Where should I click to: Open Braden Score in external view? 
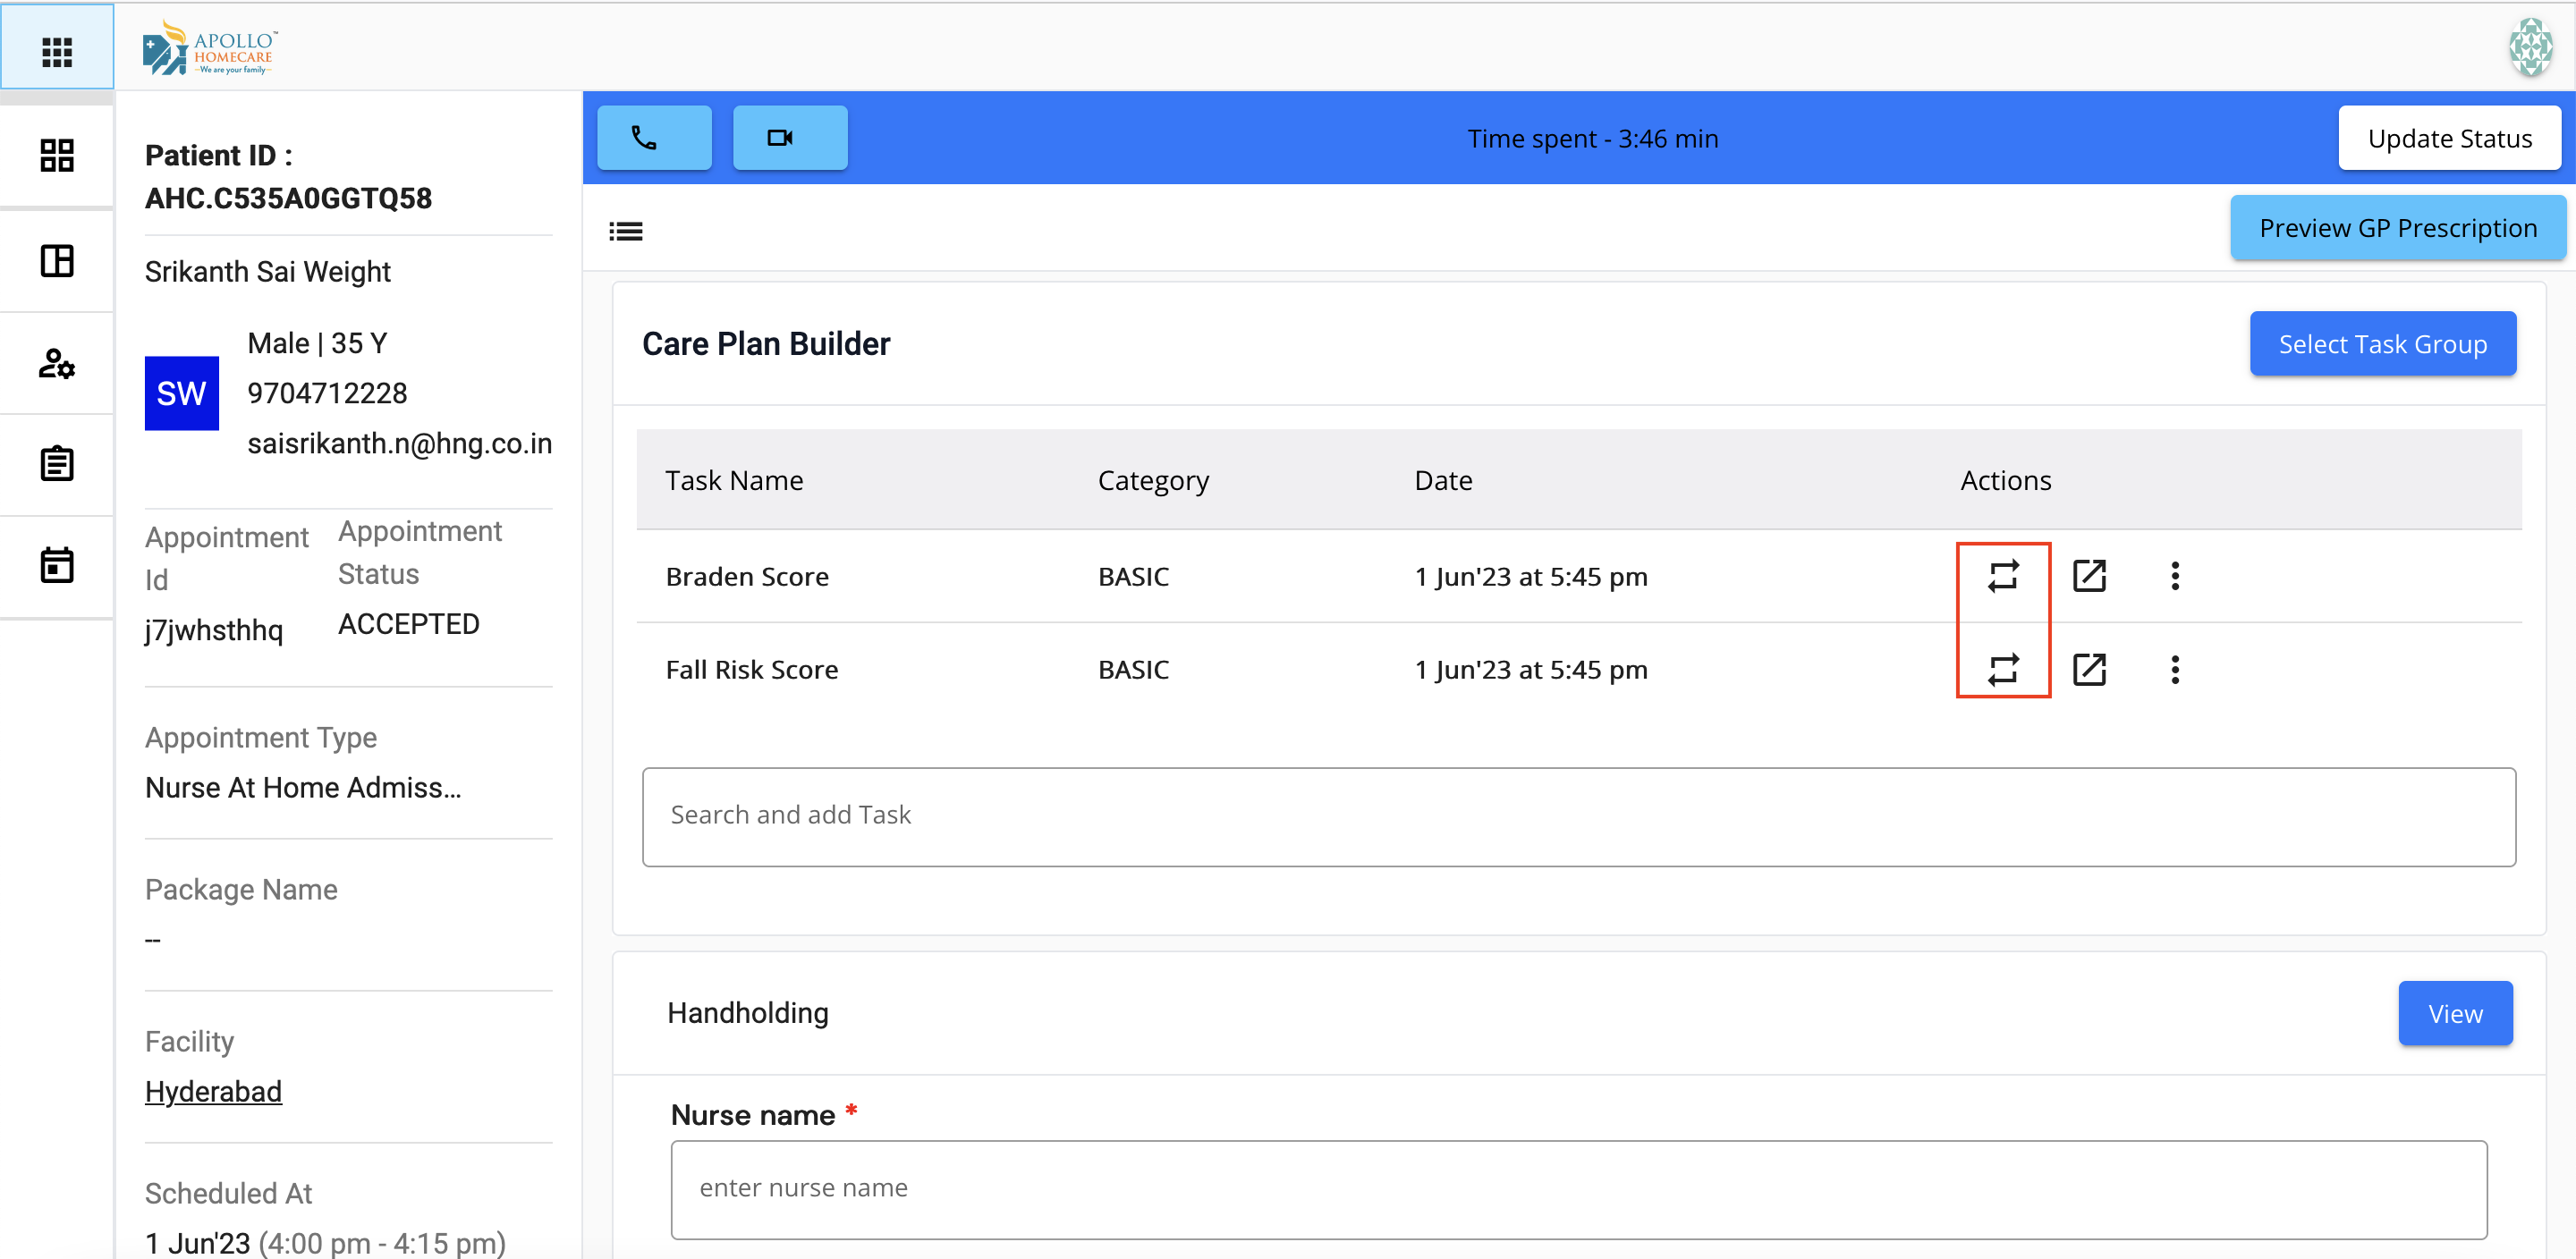pyautogui.click(x=2088, y=576)
